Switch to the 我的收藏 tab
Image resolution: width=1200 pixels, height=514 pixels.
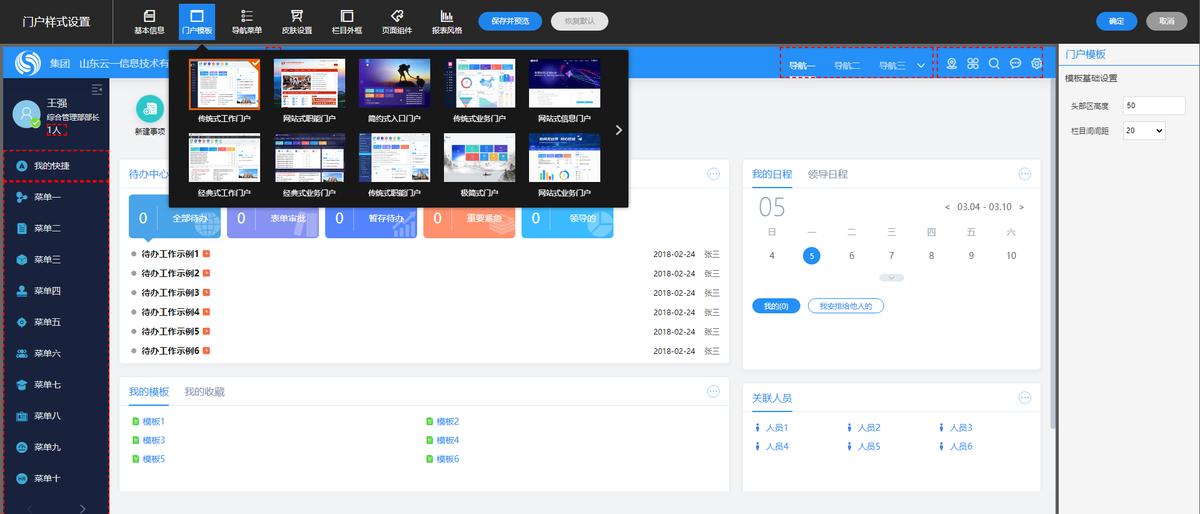pos(204,392)
